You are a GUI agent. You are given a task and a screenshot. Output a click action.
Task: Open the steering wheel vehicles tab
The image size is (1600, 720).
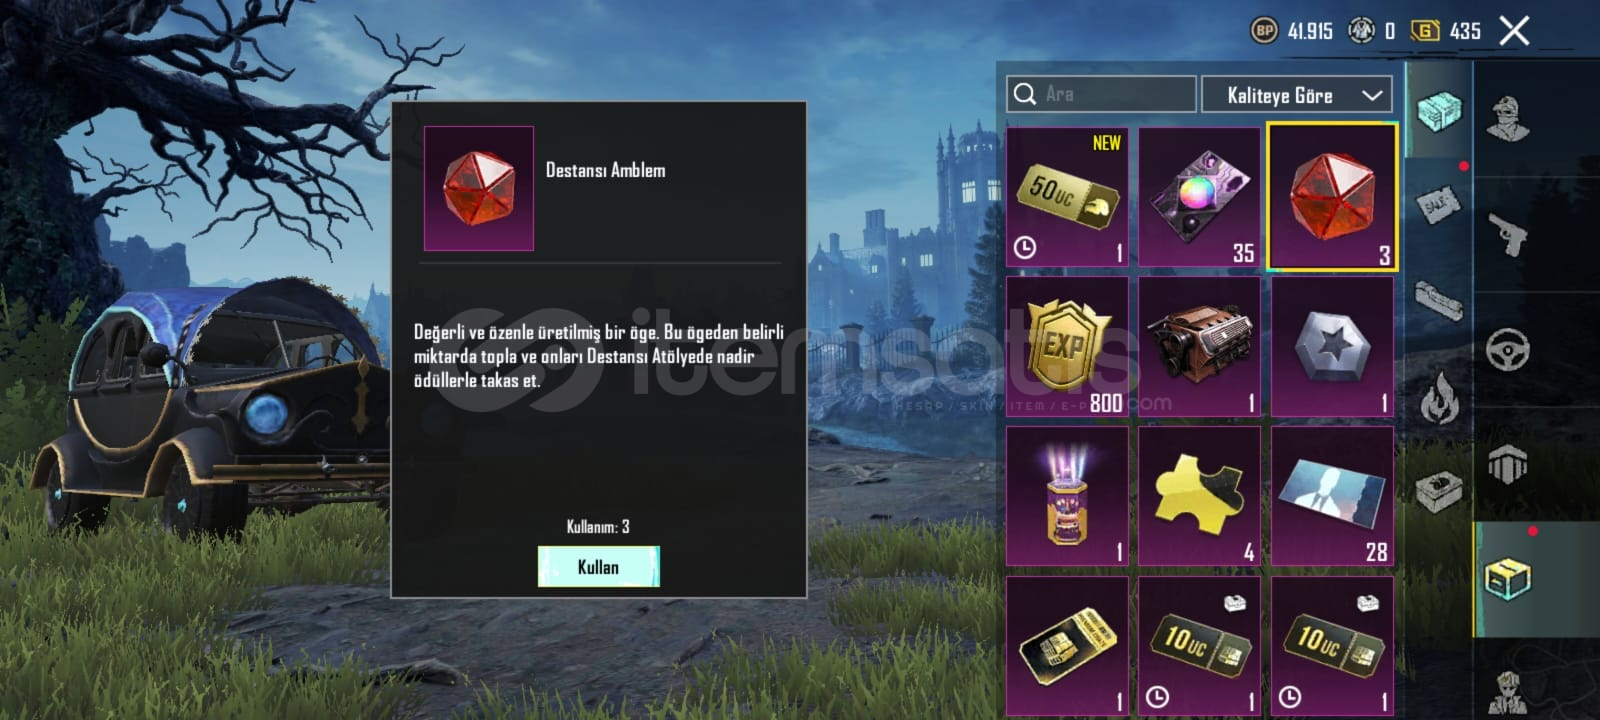tap(1507, 350)
